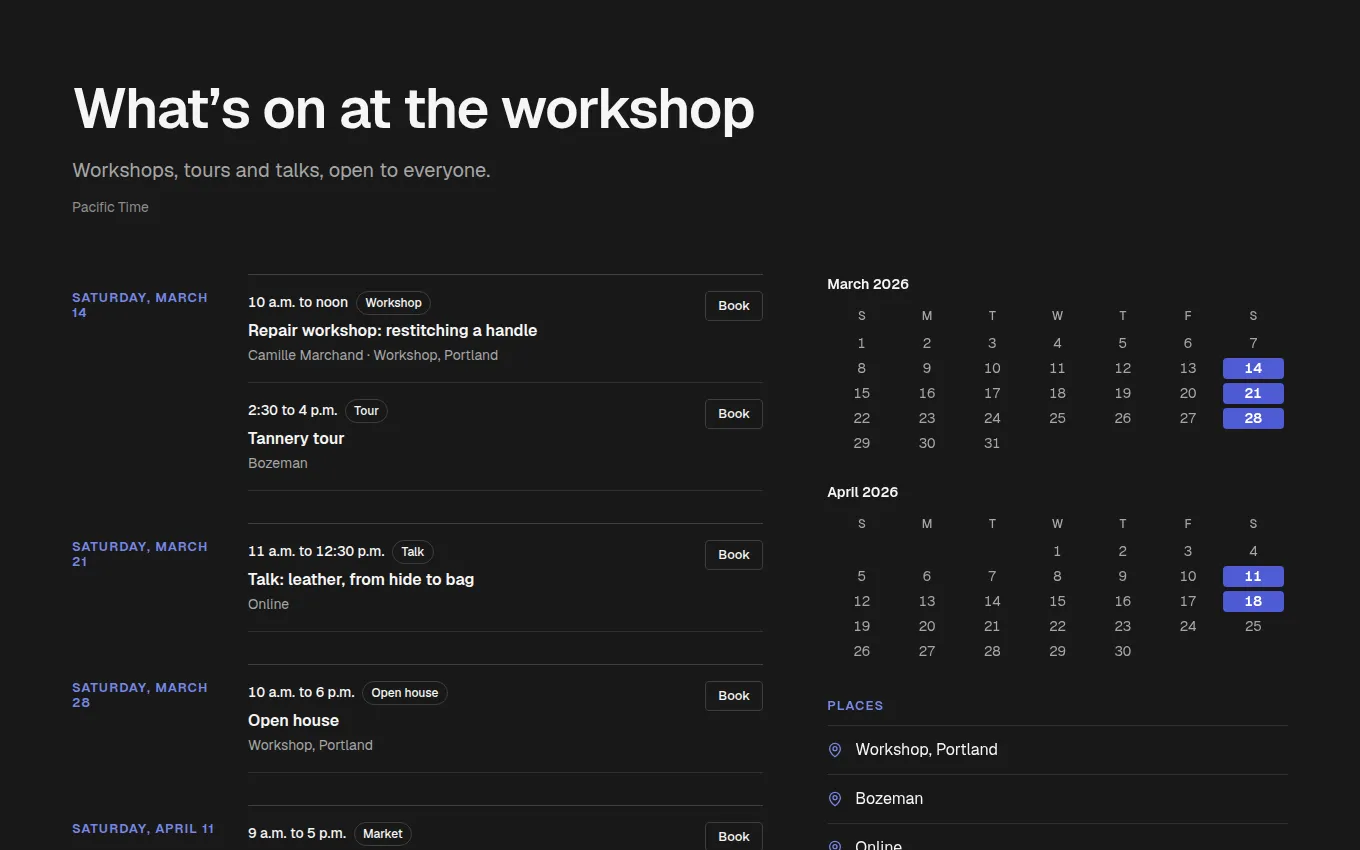Book the Repair workshop: restitching a handle event
The height and width of the screenshot is (850, 1360).
[x=734, y=306]
